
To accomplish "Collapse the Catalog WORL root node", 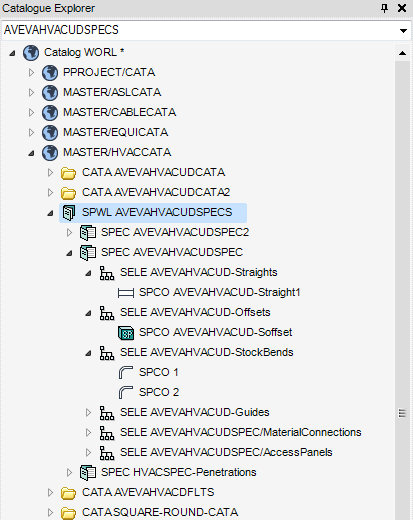I will click(x=12, y=53).
